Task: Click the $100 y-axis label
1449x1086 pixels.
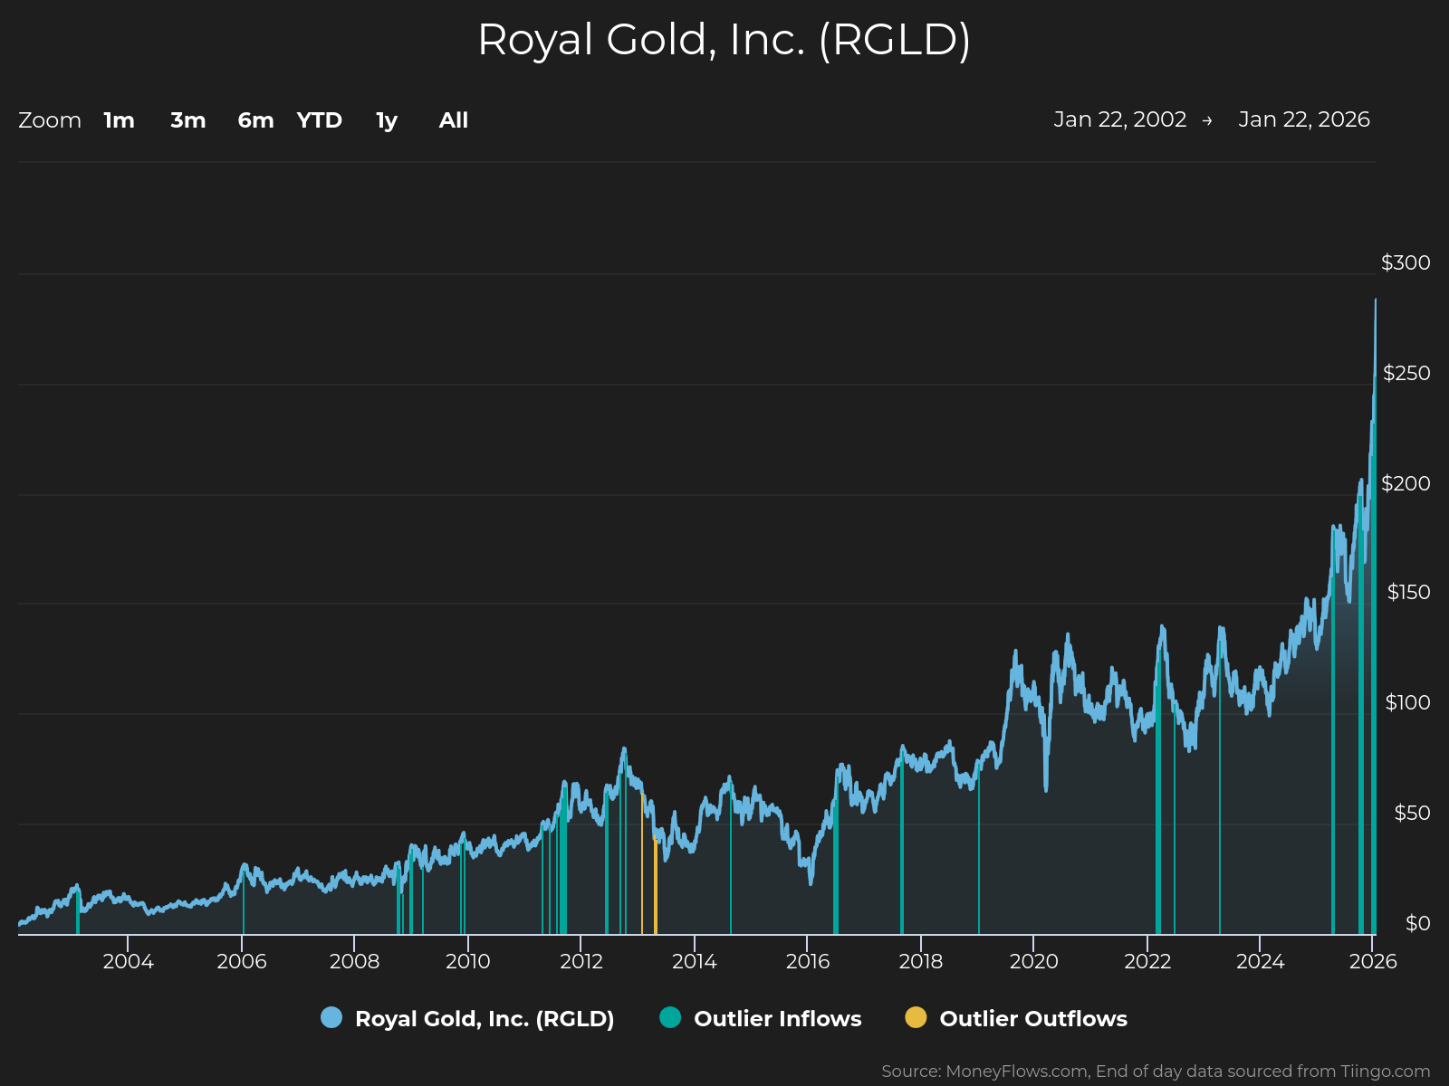Action: point(1408,702)
